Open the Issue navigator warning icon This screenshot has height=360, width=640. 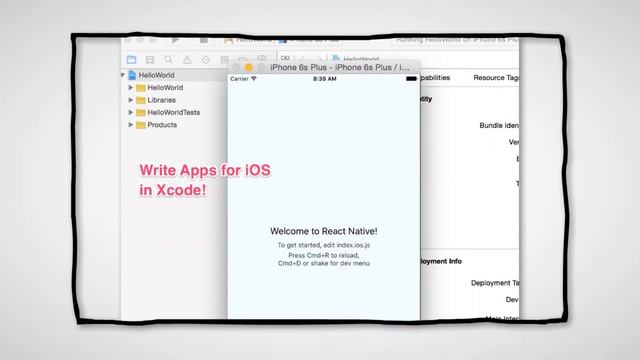(187, 60)
